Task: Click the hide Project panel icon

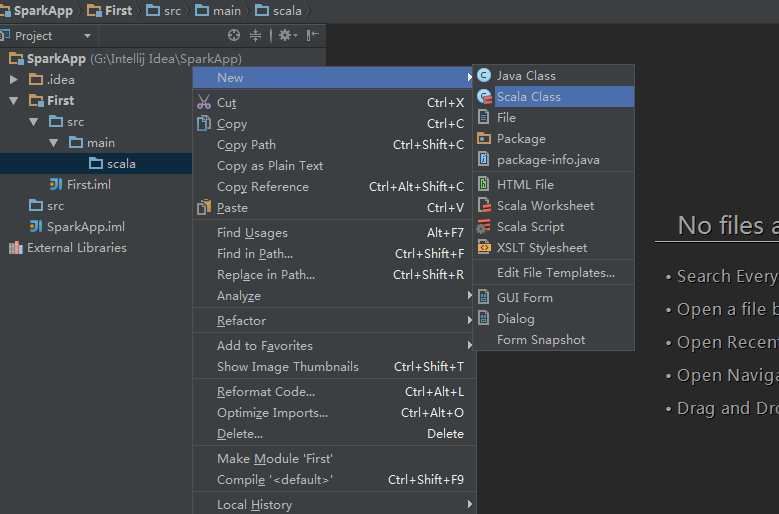Action: click(x=312, y=35)
